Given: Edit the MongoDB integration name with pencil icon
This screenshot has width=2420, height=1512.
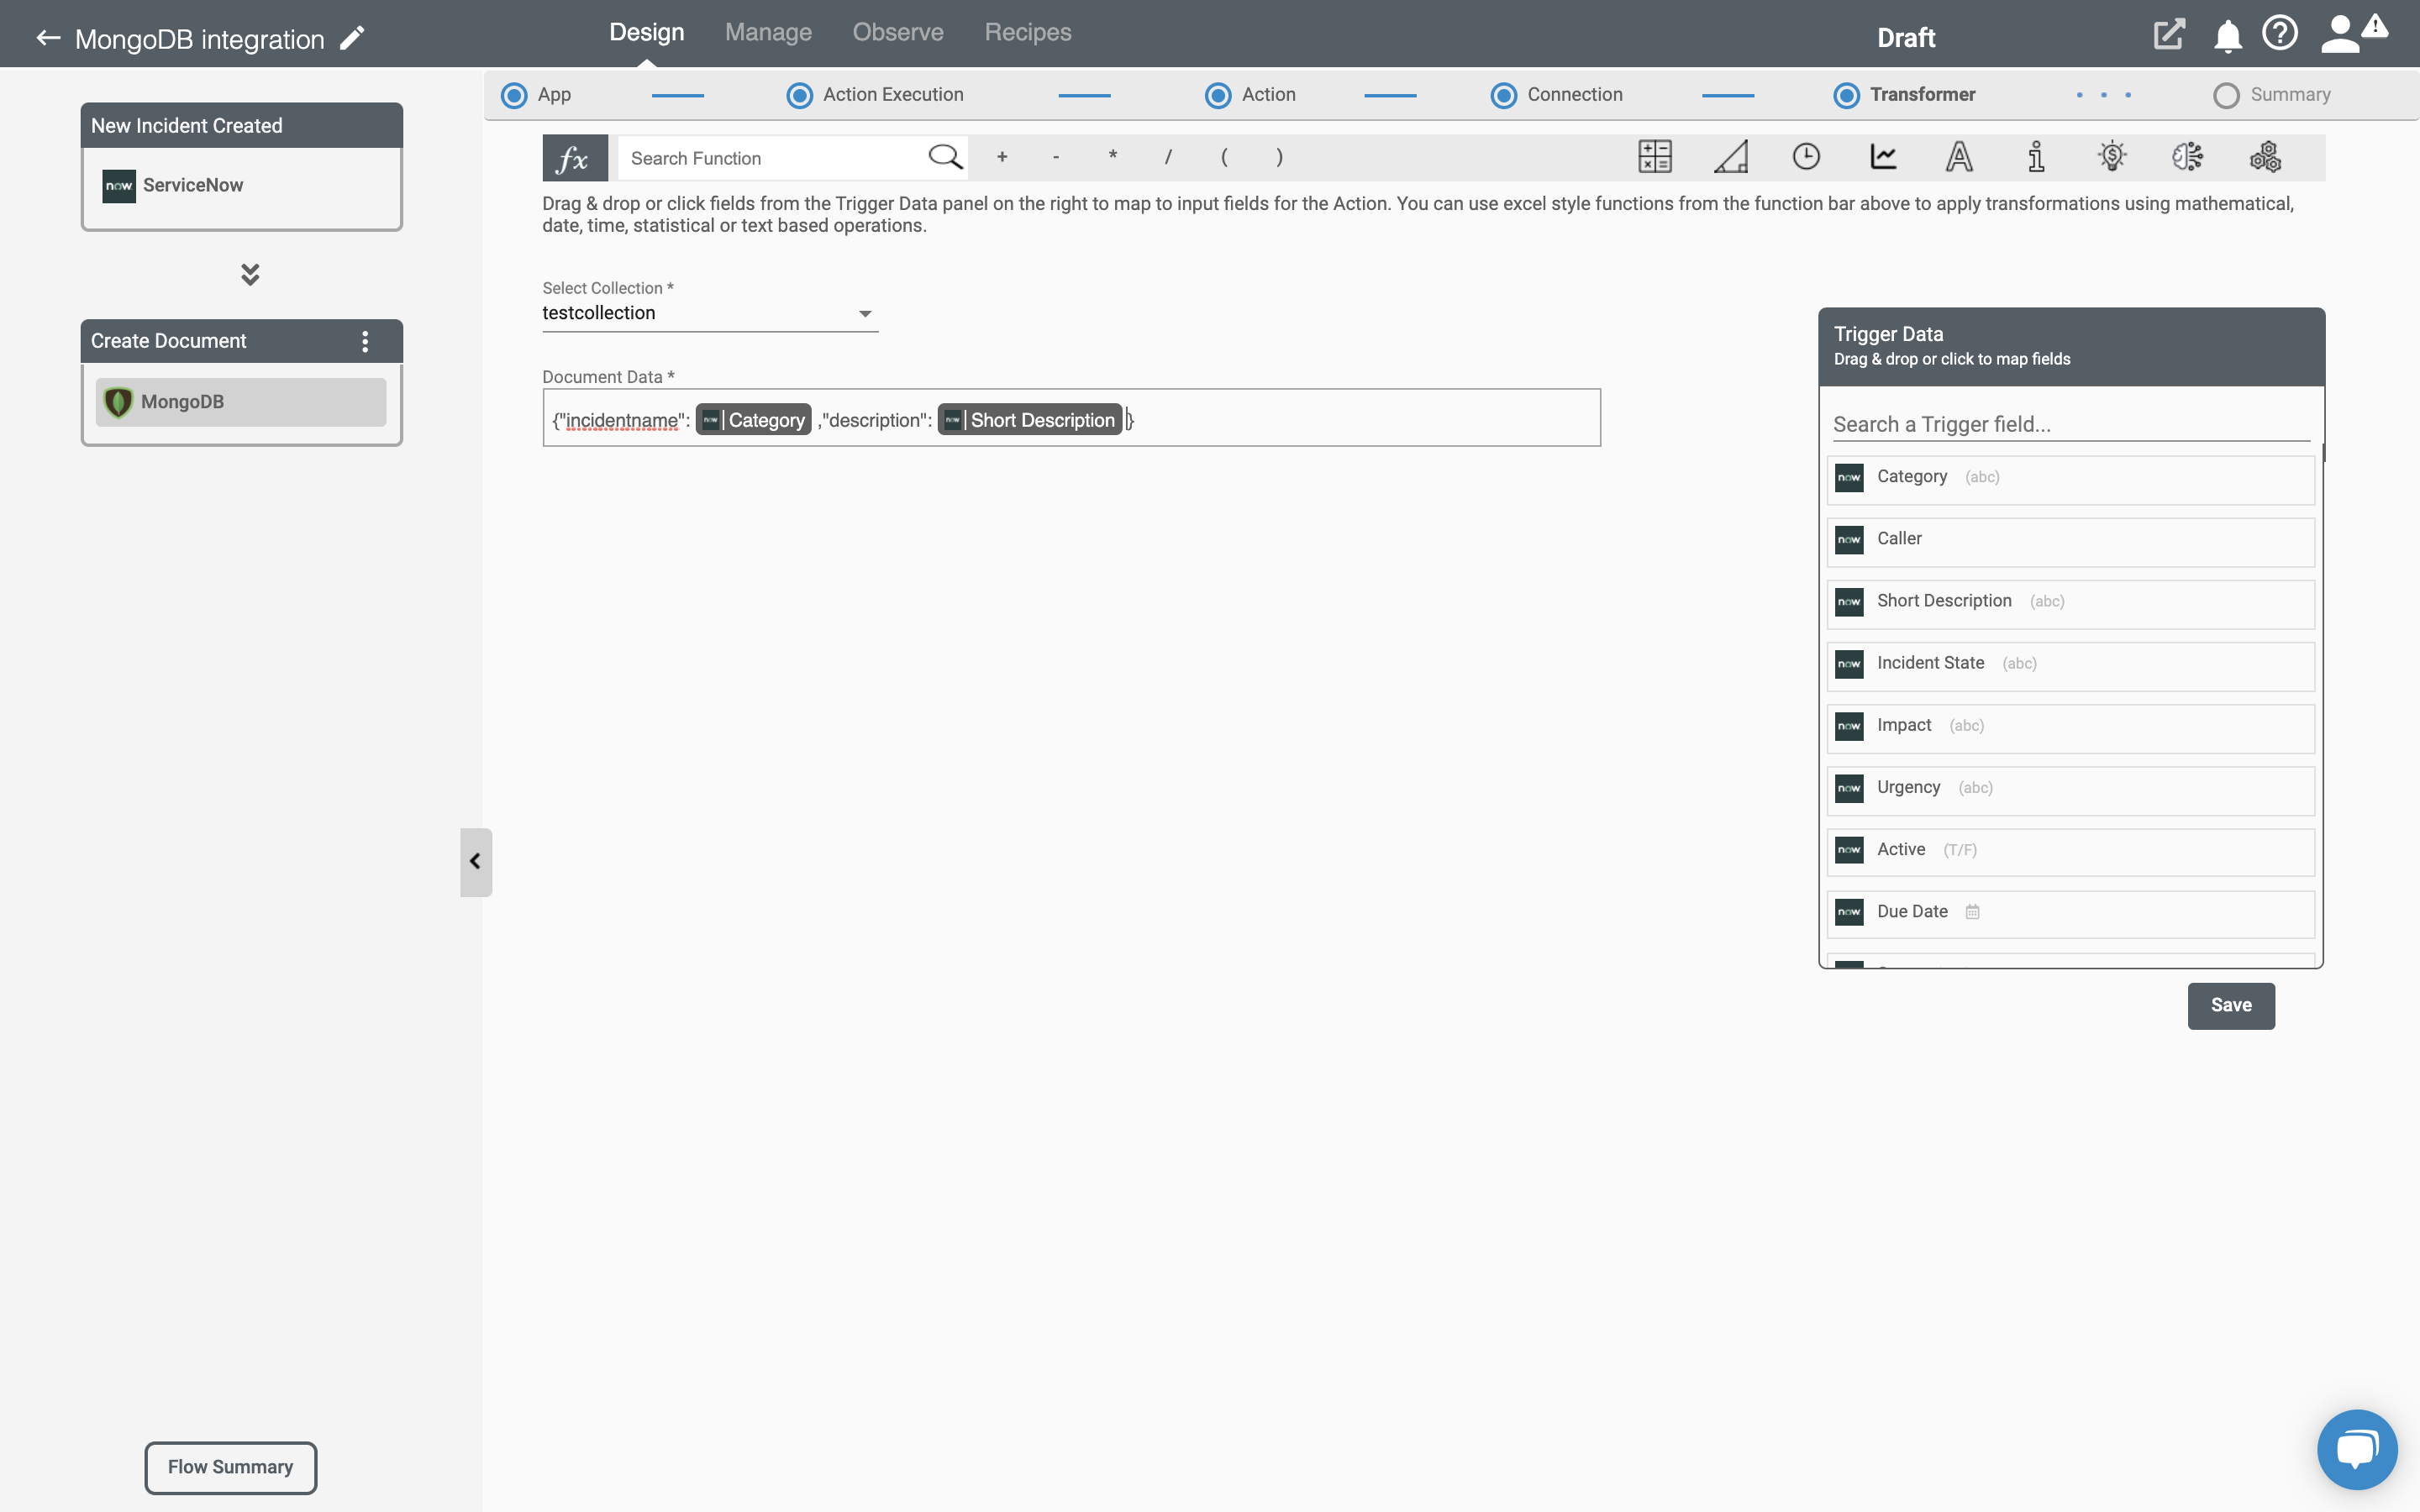Looking at the screenshot, I should 352,38.
